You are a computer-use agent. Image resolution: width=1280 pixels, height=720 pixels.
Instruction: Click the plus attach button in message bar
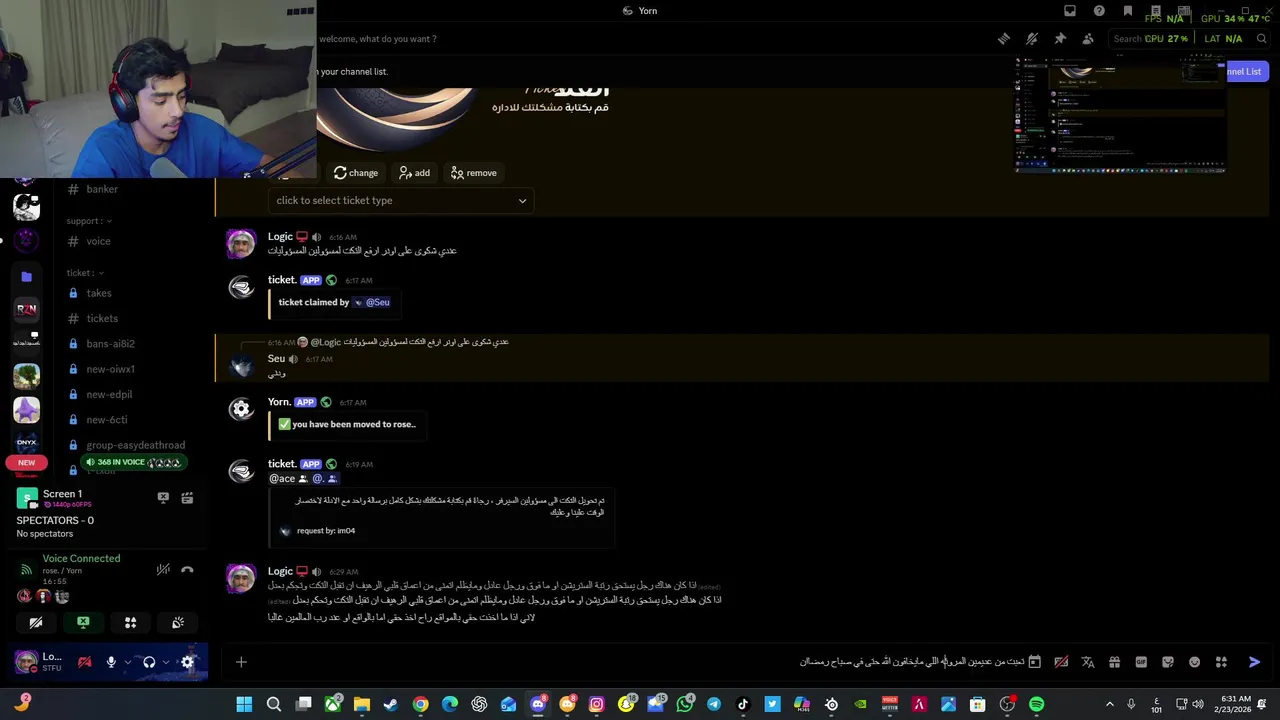(241, 662)
